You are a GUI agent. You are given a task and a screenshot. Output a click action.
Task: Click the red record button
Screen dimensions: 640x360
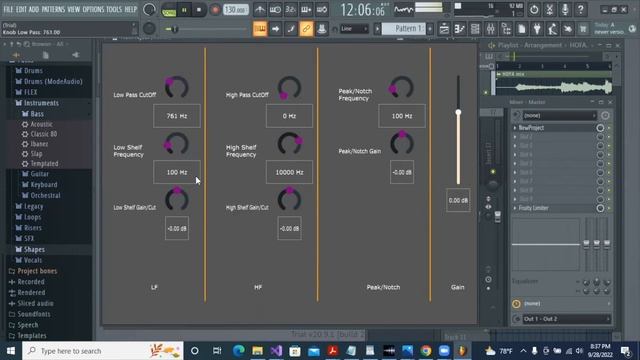215,9
